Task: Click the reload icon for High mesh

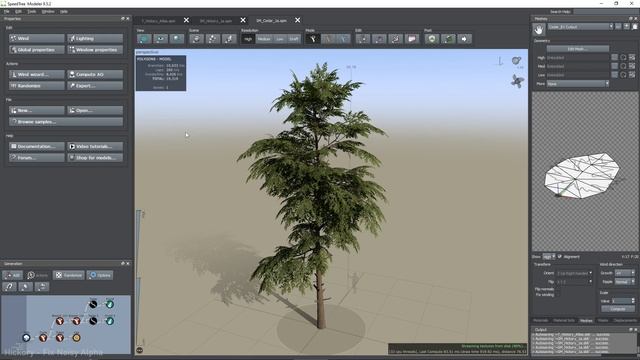Action: pyautogui.click(x=623, y=58)
